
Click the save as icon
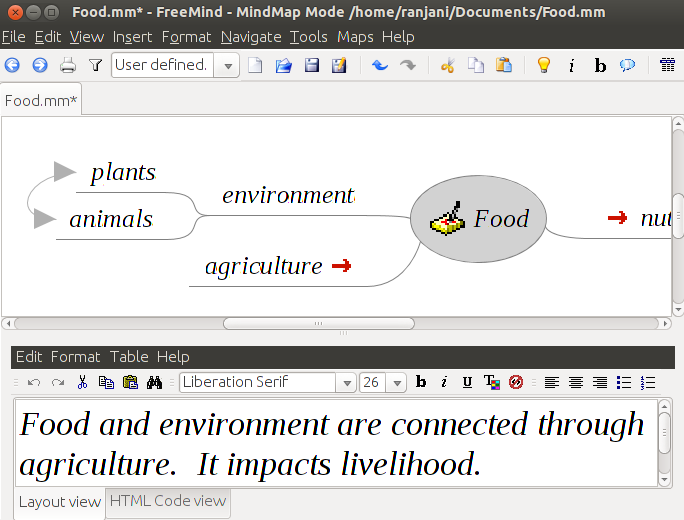pyautogui.click(x=339, y=65)
